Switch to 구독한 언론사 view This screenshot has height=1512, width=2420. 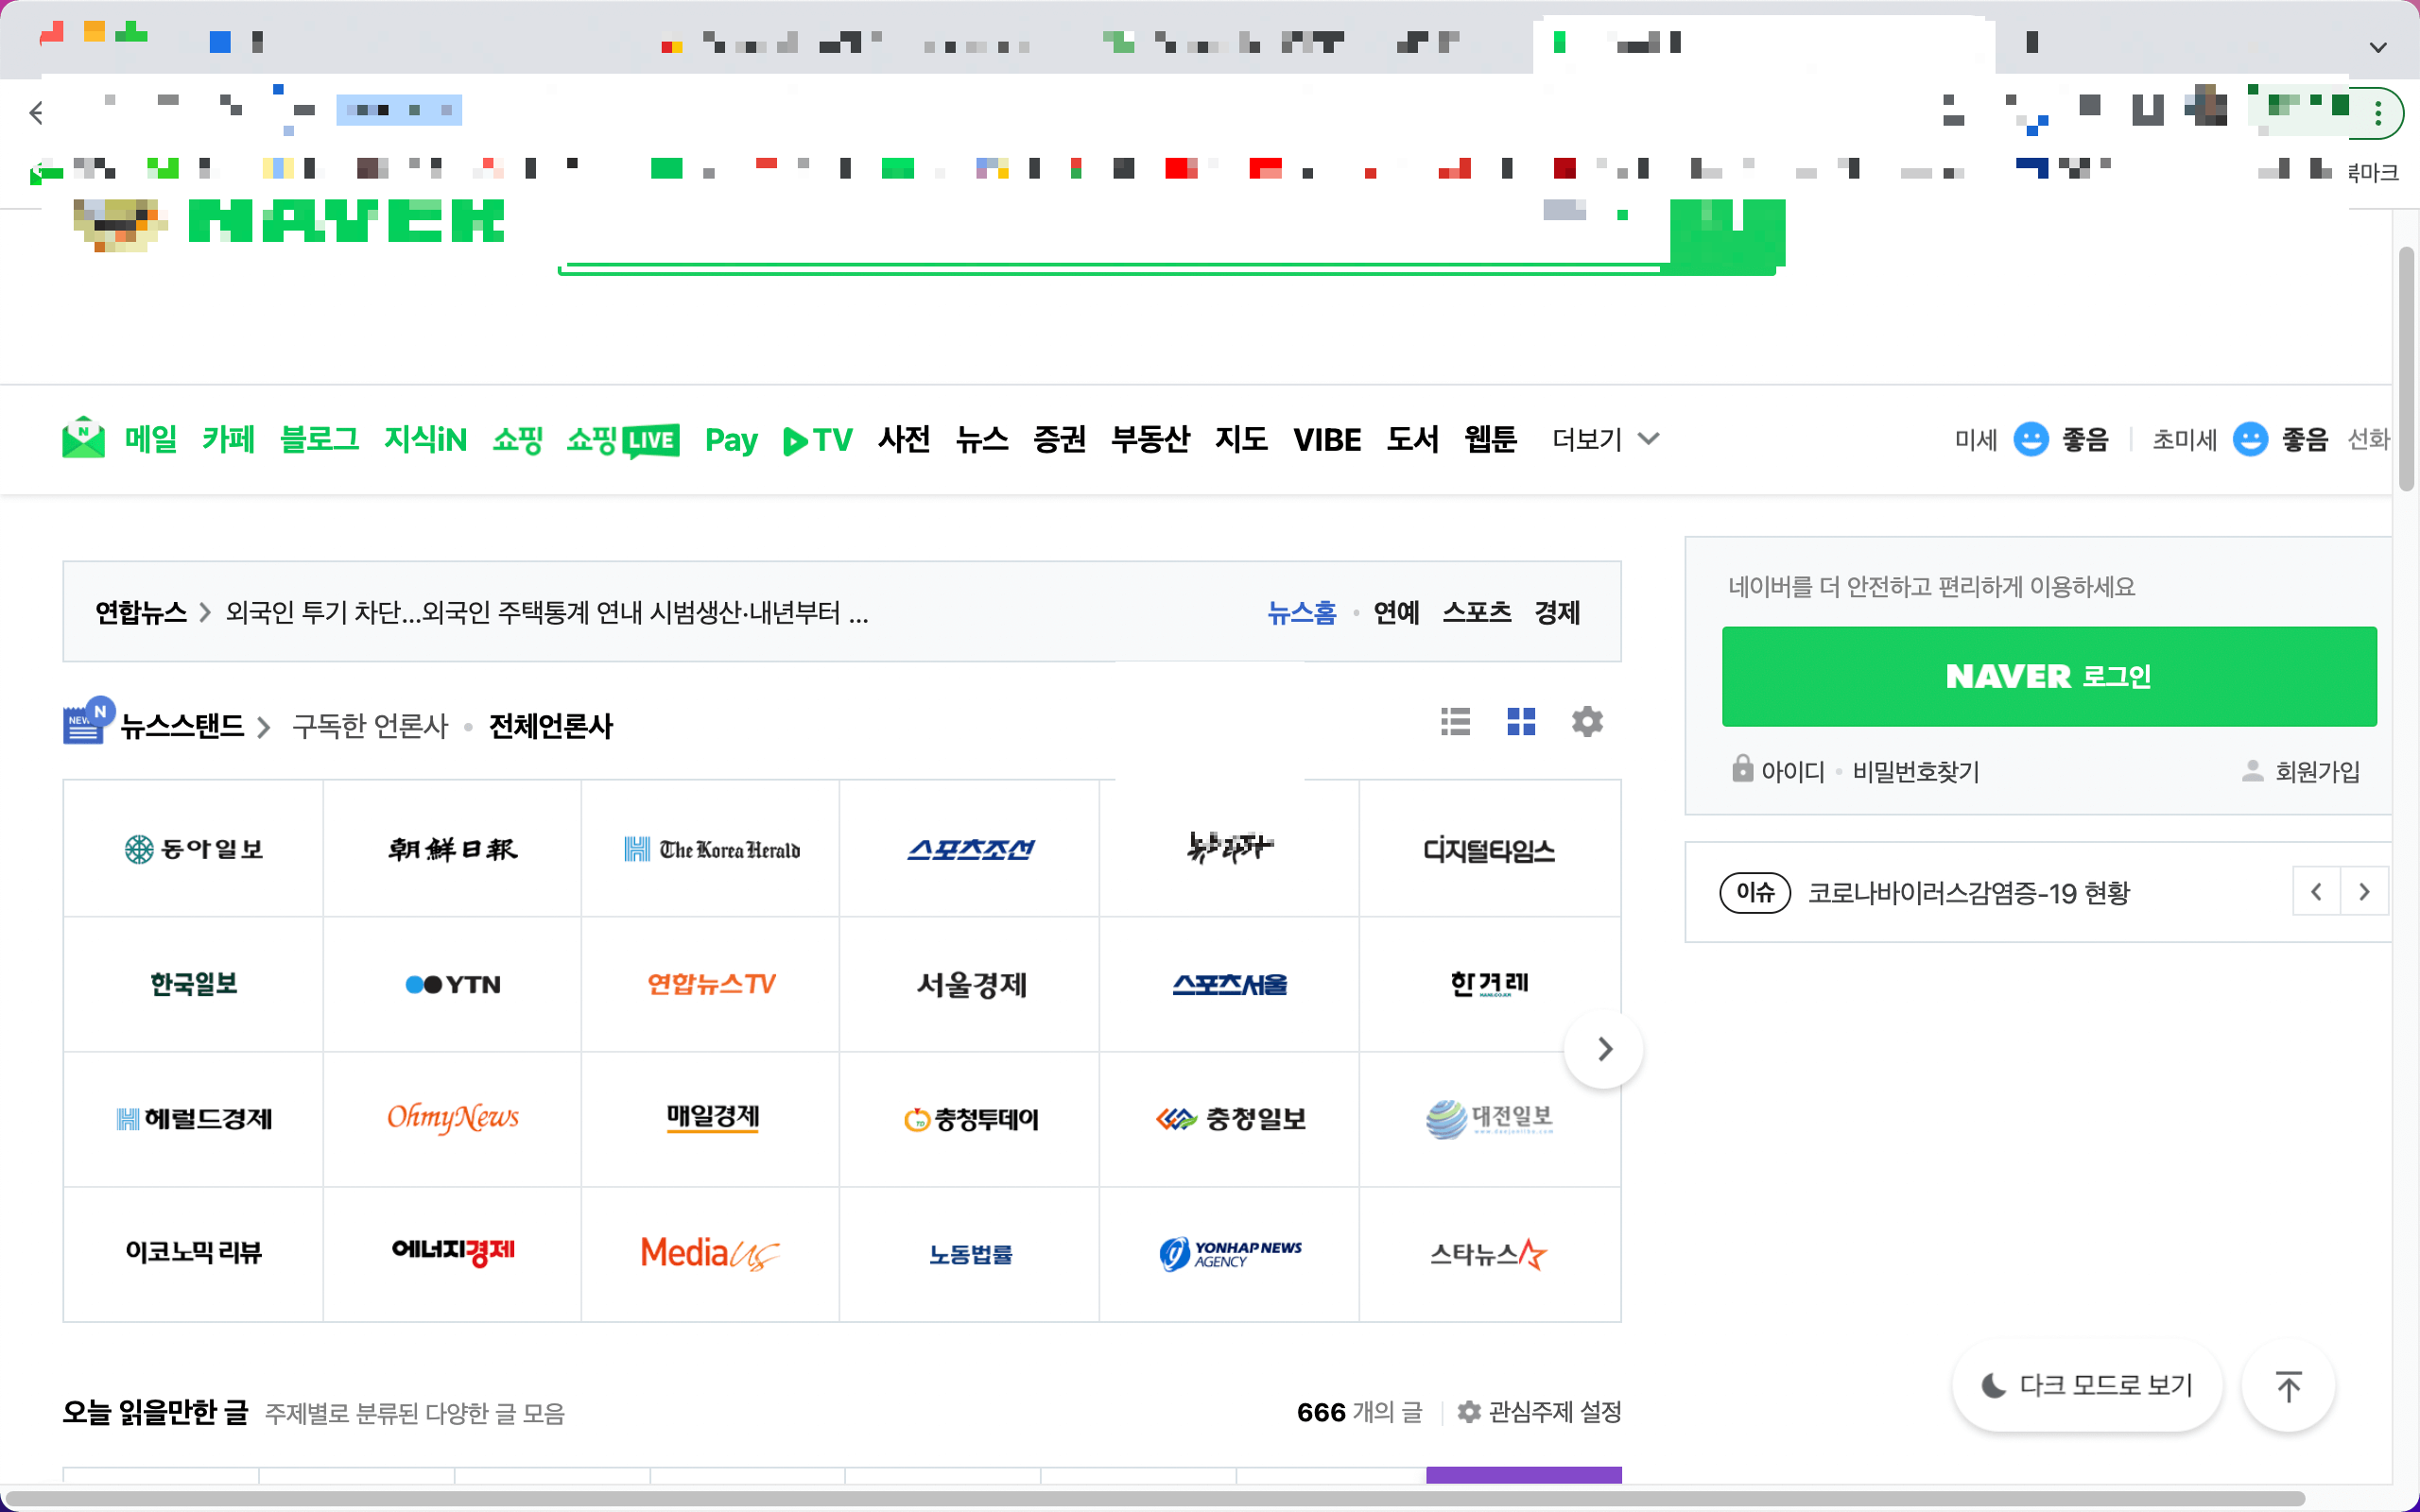tap(370, 726)
